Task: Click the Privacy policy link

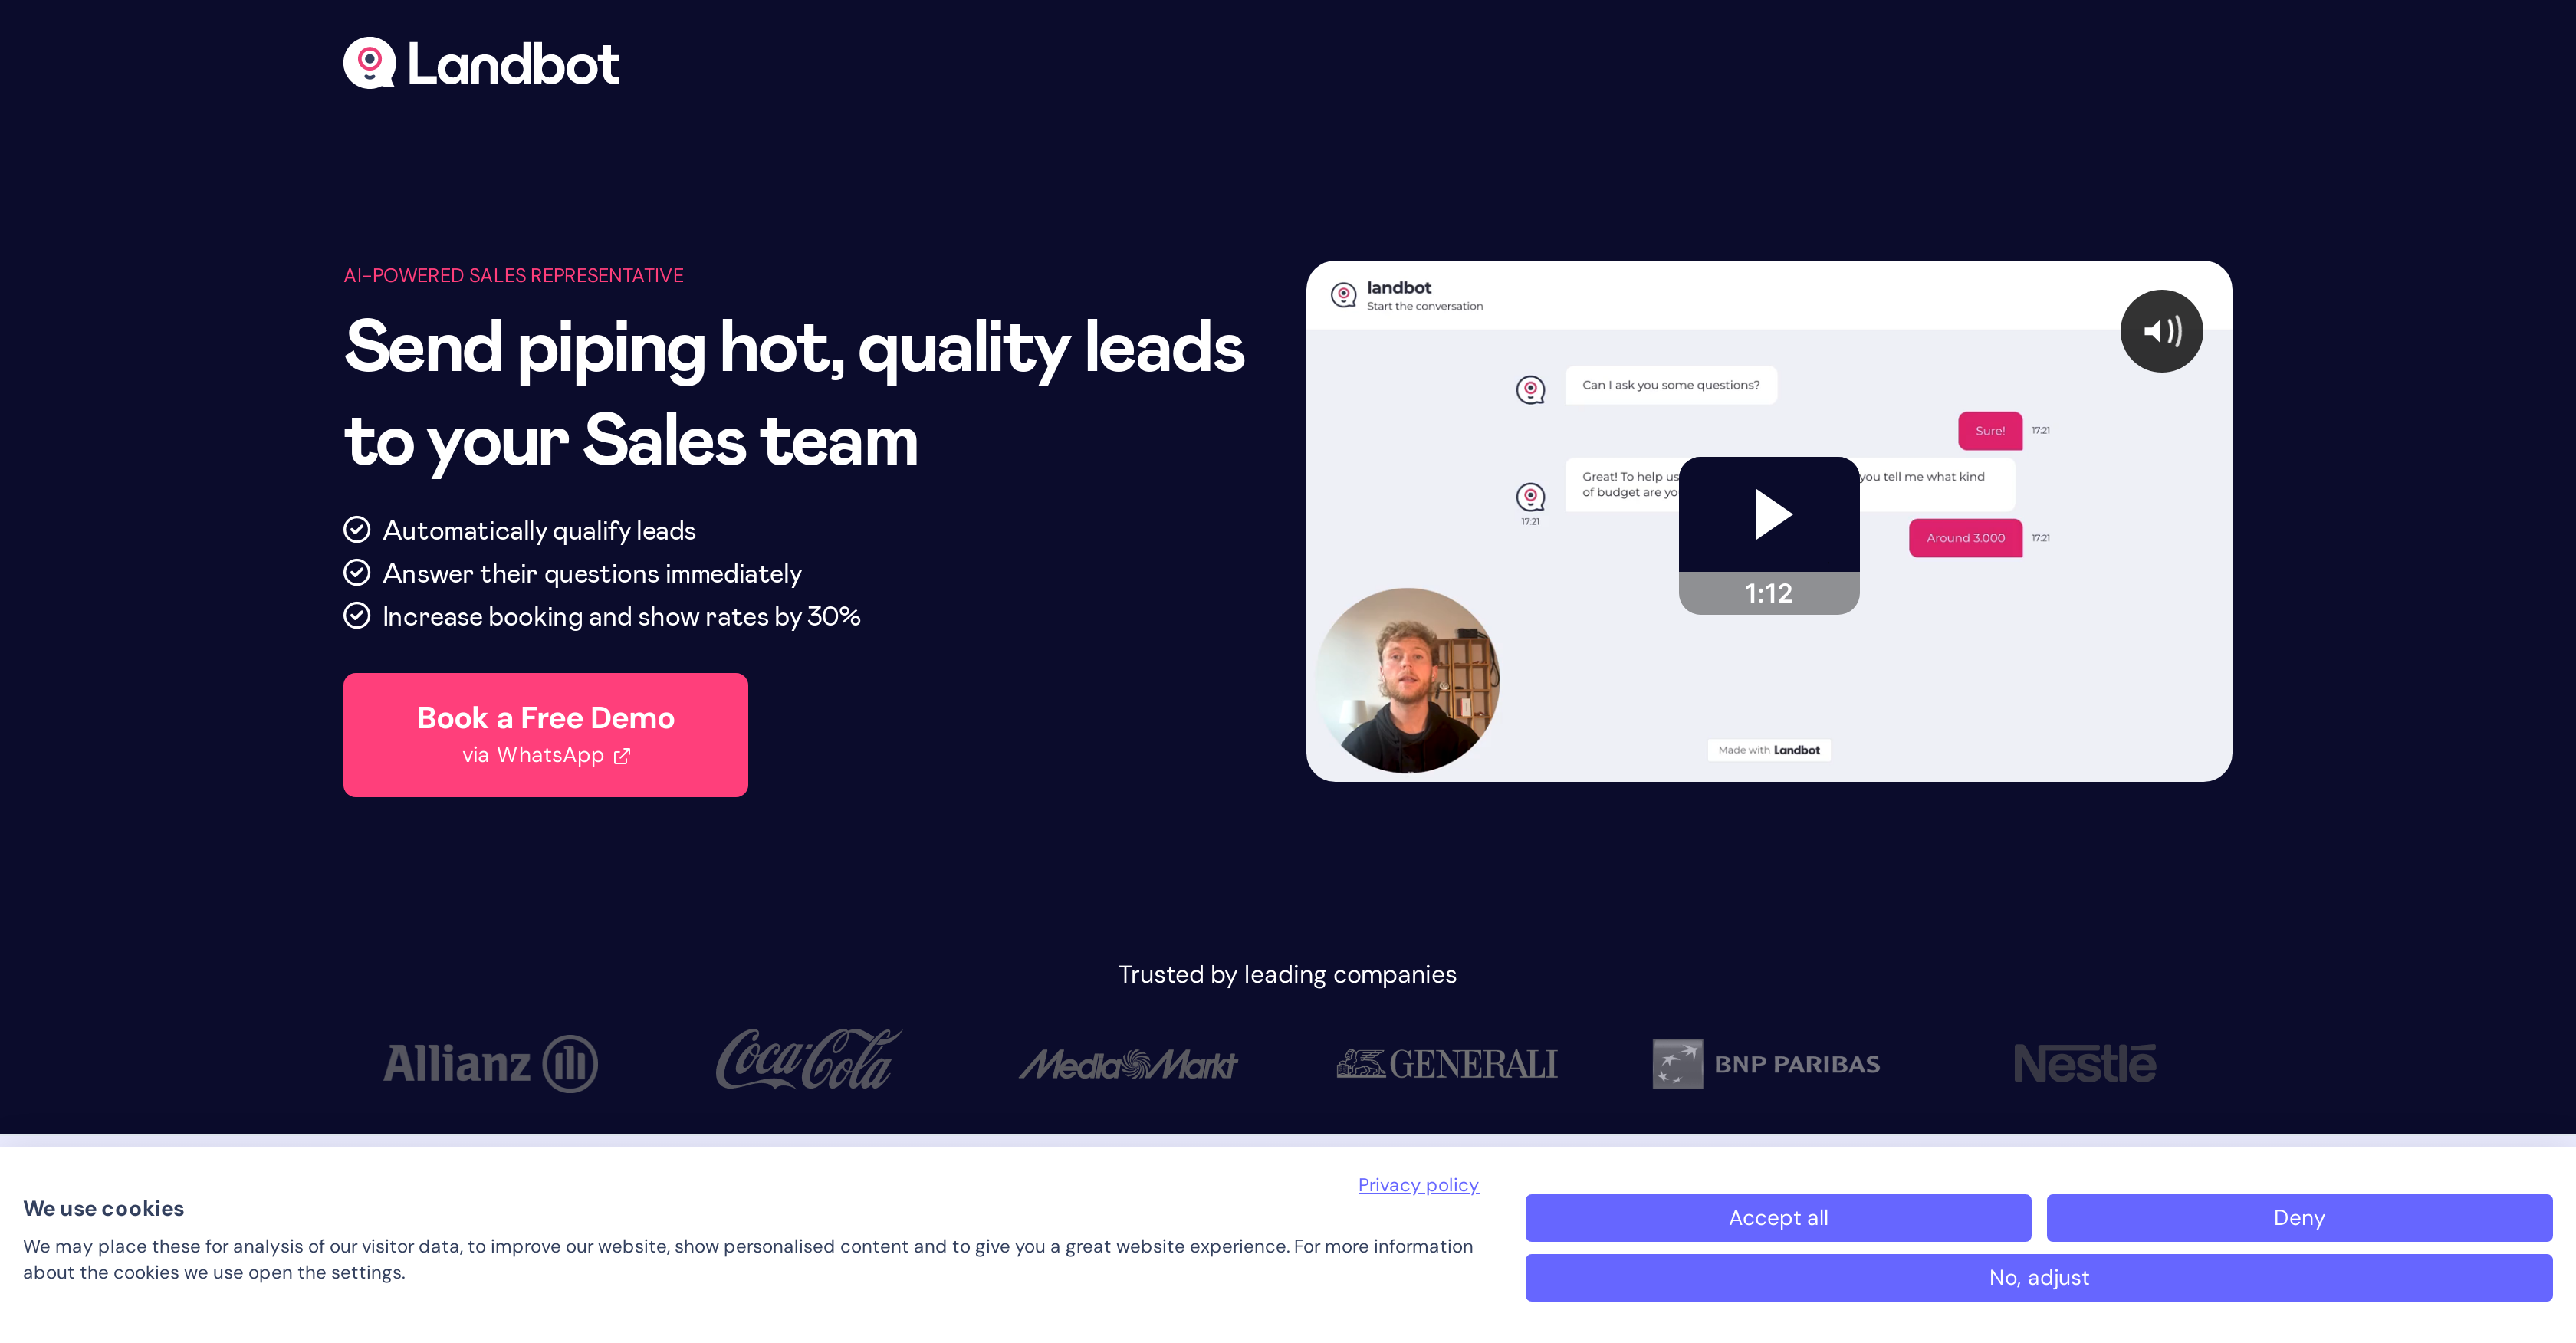Action: (x=1418, y=1183)
